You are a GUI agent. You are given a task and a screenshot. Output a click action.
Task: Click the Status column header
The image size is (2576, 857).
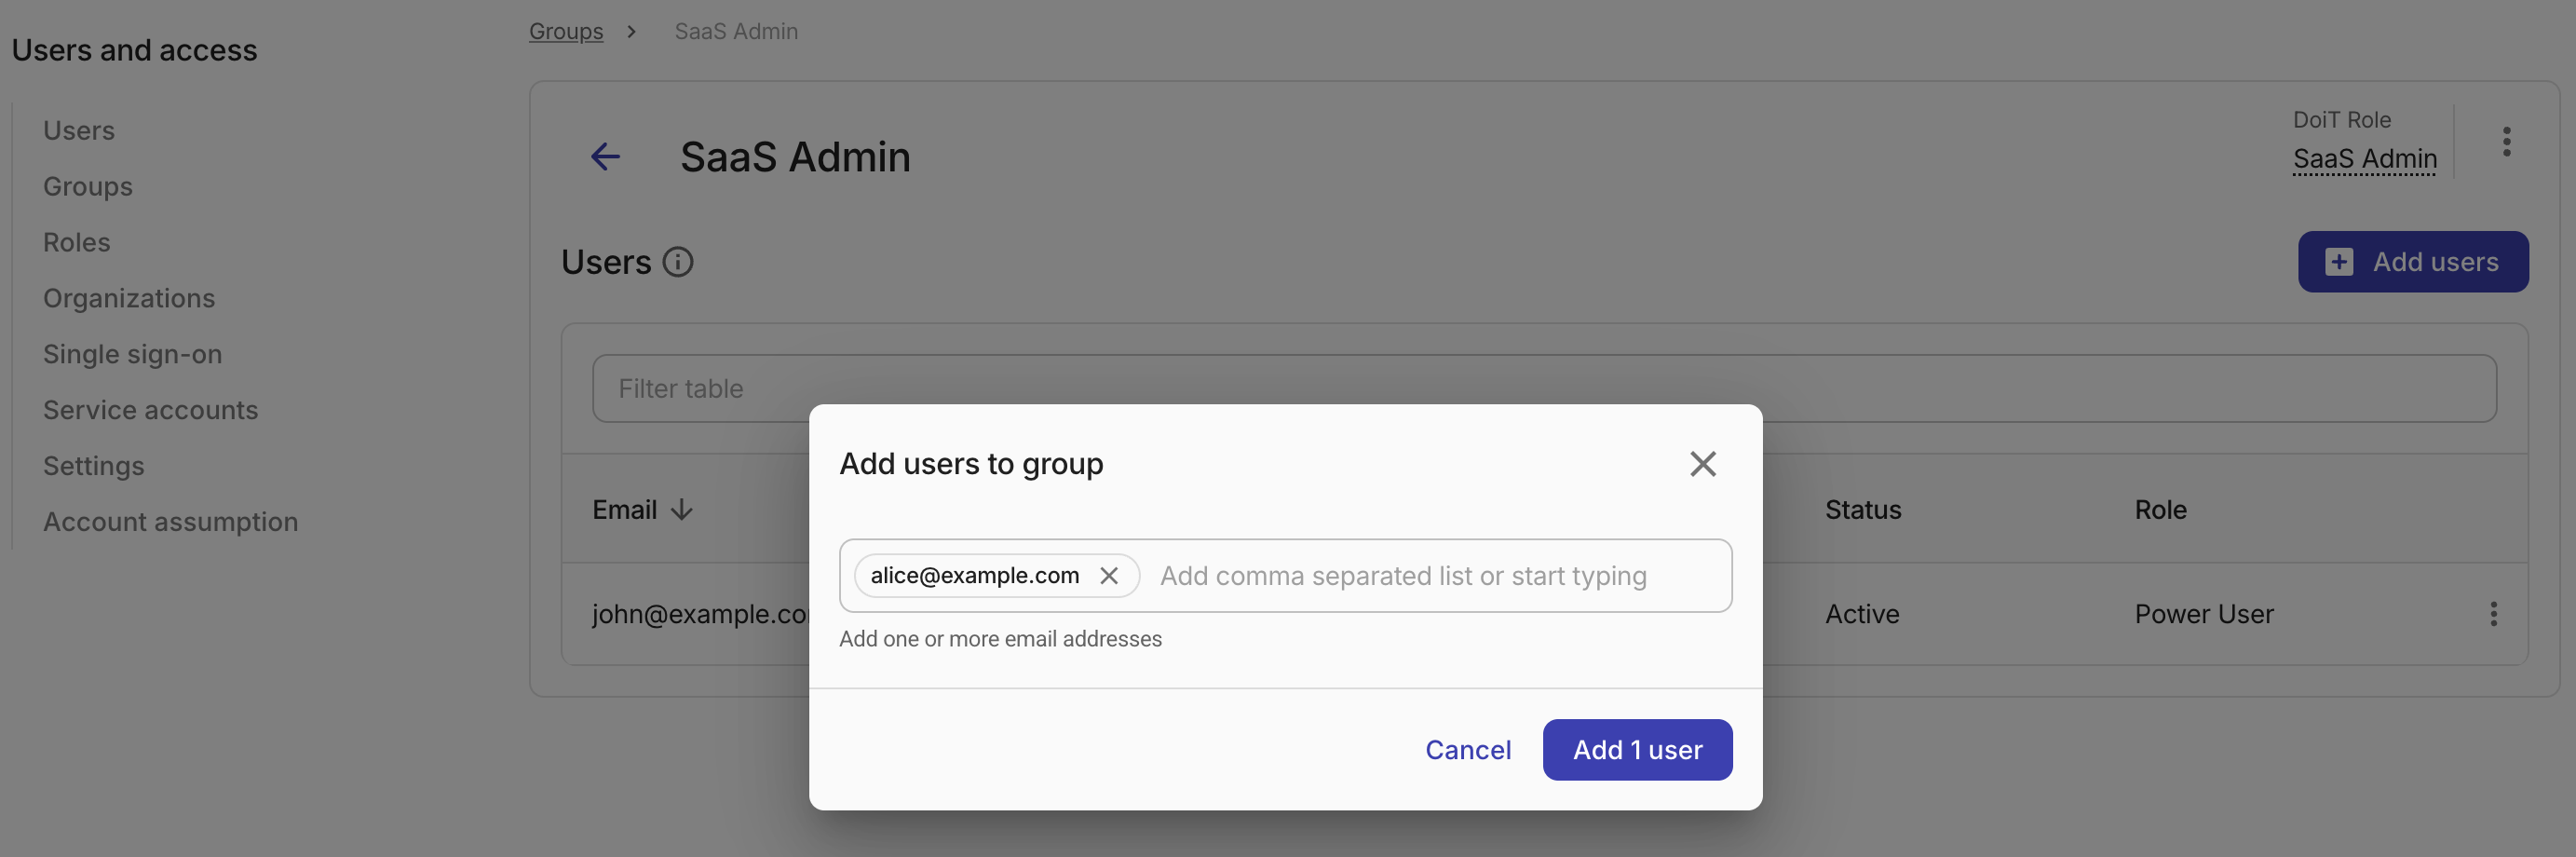click(x=1863, y=510)
